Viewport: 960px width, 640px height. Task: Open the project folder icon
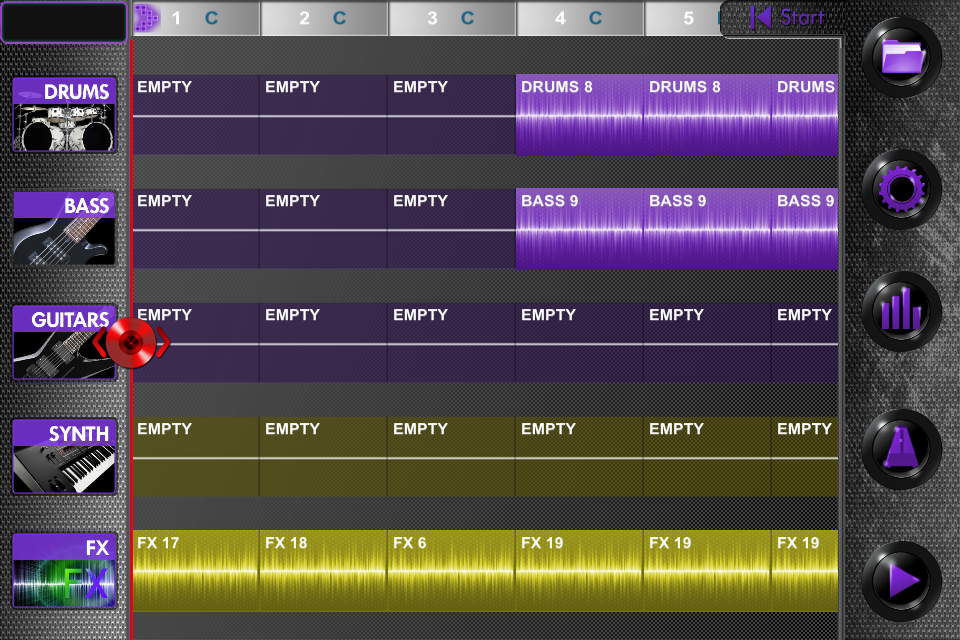(x=901, y=57)
